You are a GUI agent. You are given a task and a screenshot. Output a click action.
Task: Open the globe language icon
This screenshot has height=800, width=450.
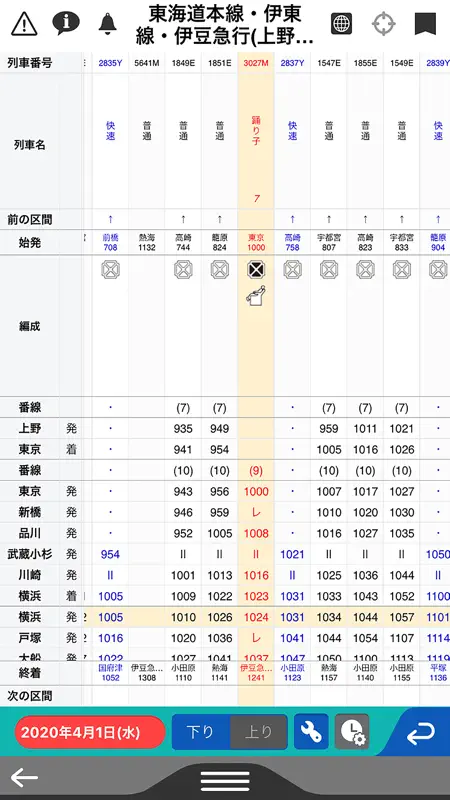pyautogui.click(x=341, y=23)
